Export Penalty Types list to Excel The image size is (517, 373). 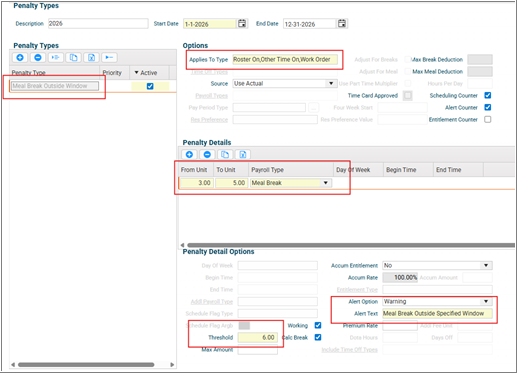(91, 58)
